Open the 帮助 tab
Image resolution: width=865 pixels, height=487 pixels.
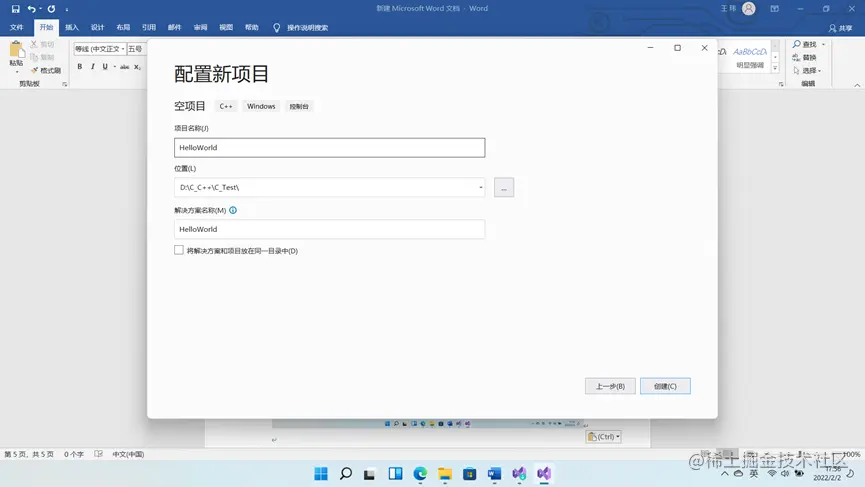(x=252, y=27)
